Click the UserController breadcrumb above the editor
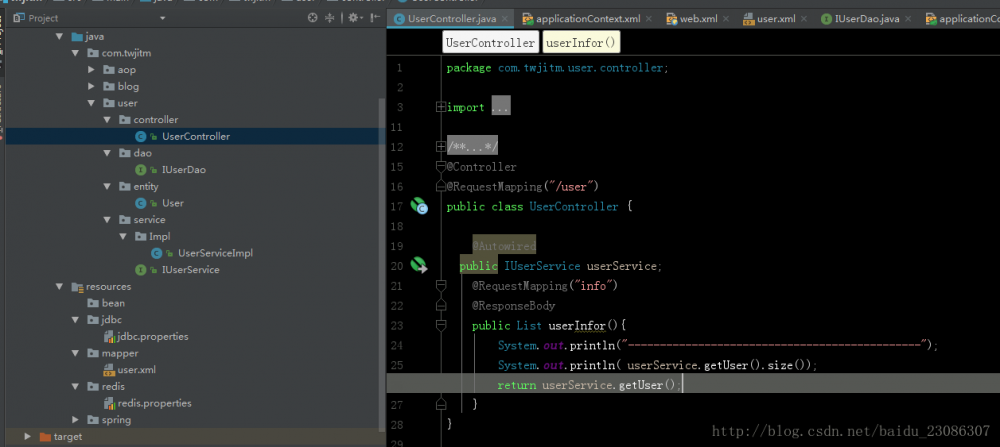1000x447 pixels. click(x=490, y=43)
